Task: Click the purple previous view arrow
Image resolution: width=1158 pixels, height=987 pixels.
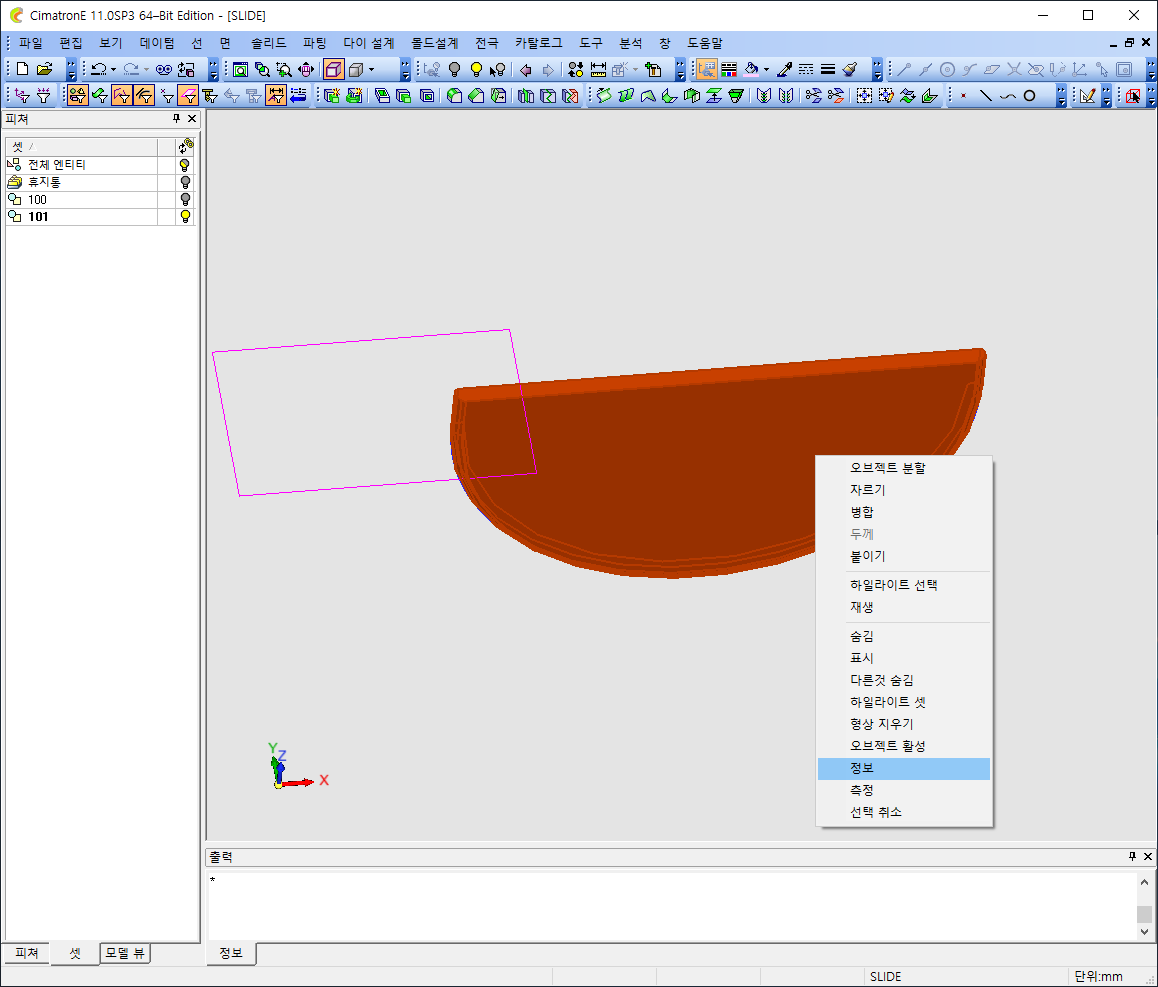Action: coord(526,69)
